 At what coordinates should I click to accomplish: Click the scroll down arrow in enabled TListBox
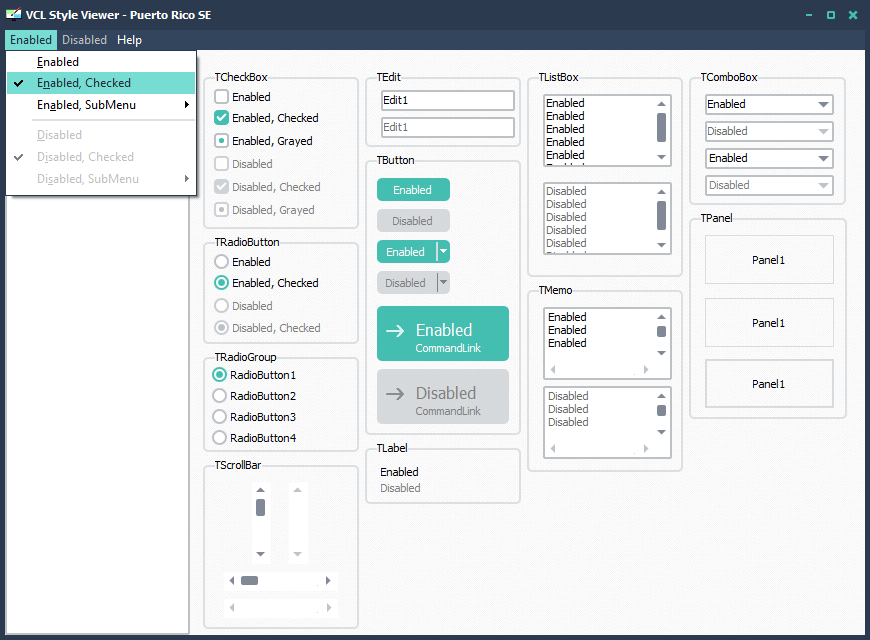tap(661, 157)
